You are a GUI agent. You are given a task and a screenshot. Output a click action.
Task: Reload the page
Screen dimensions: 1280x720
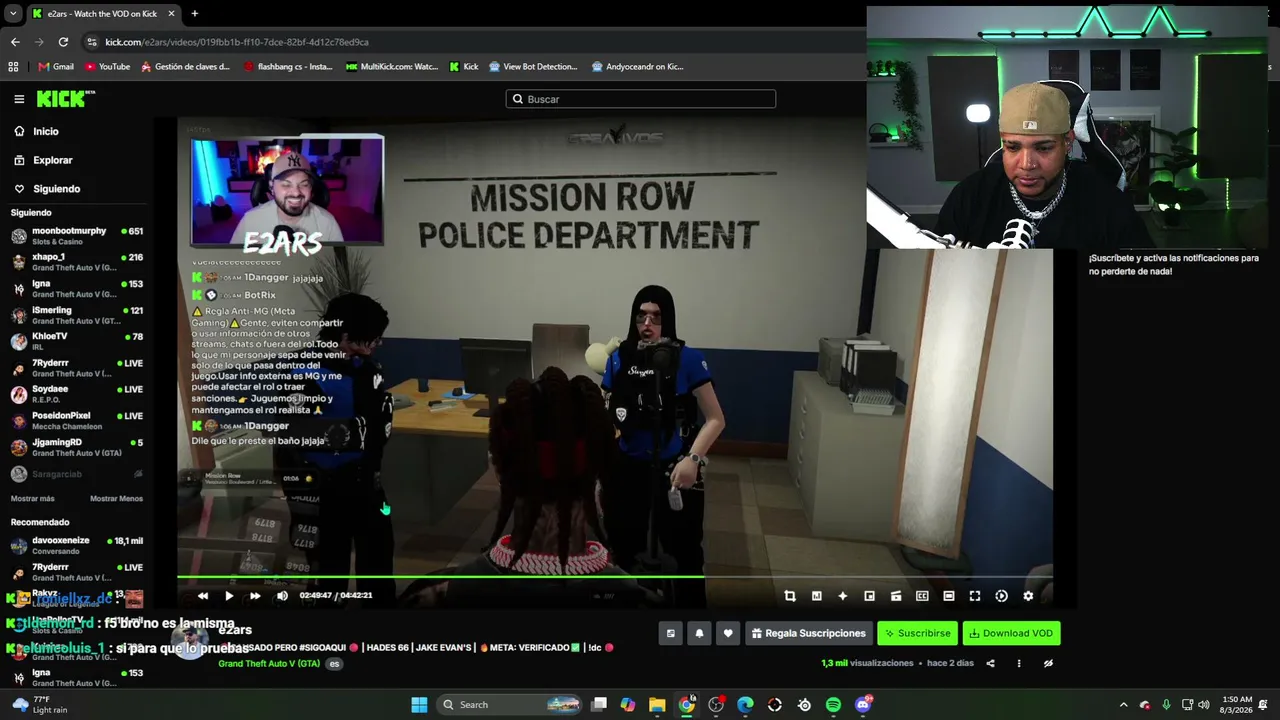point(63,42)
